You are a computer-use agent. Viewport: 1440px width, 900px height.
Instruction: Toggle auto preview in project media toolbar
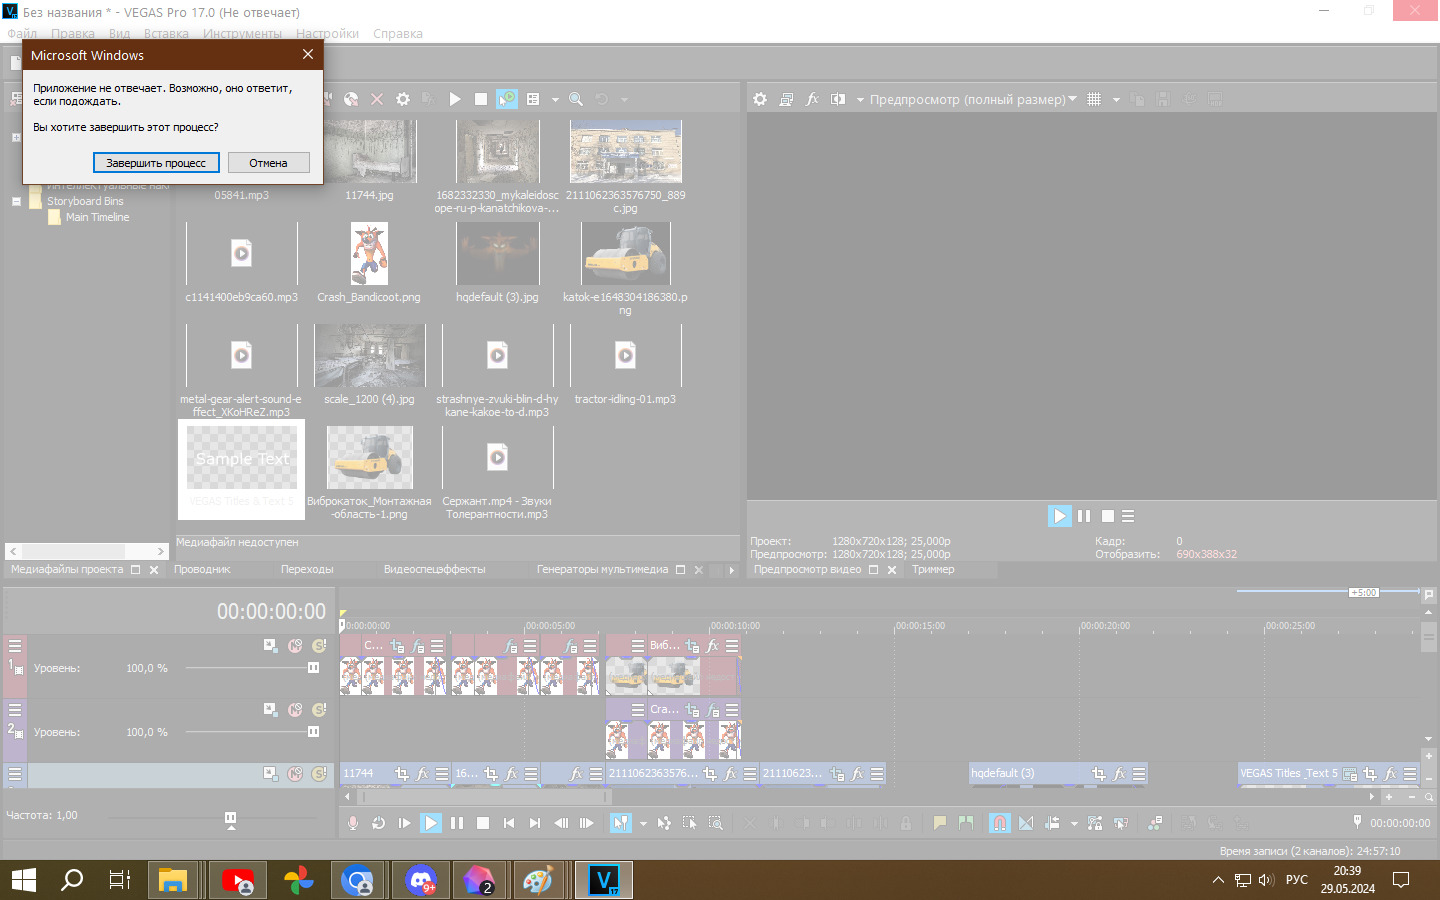[507, 99]
